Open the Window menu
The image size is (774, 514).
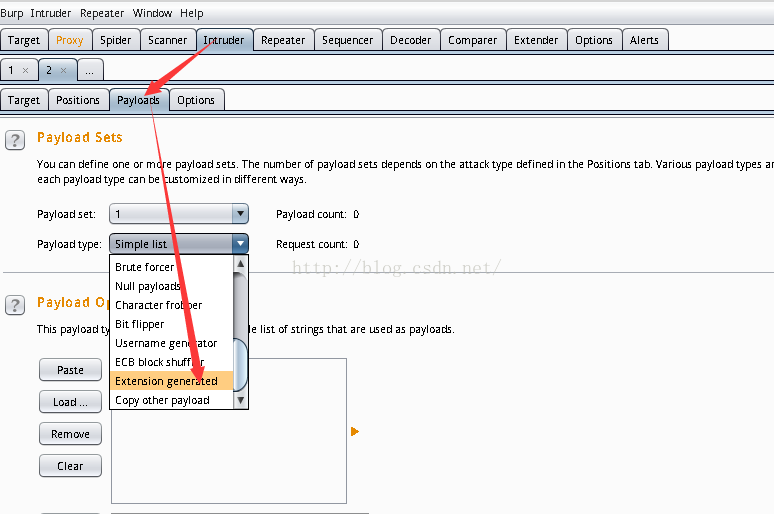tap(152, 13)
